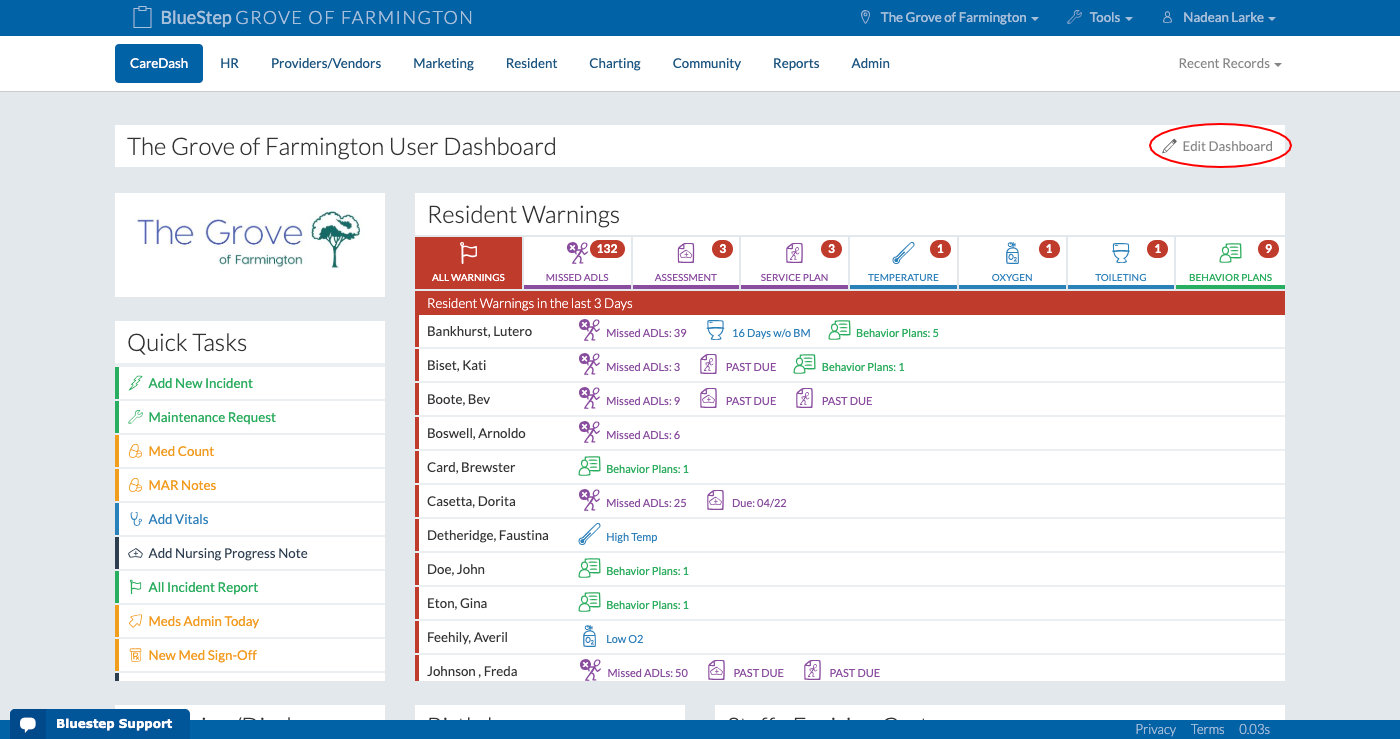Click the "Missed ADLs: 25" warning text
This screenshot has width=1400, height=739.
tap(646, 503)
